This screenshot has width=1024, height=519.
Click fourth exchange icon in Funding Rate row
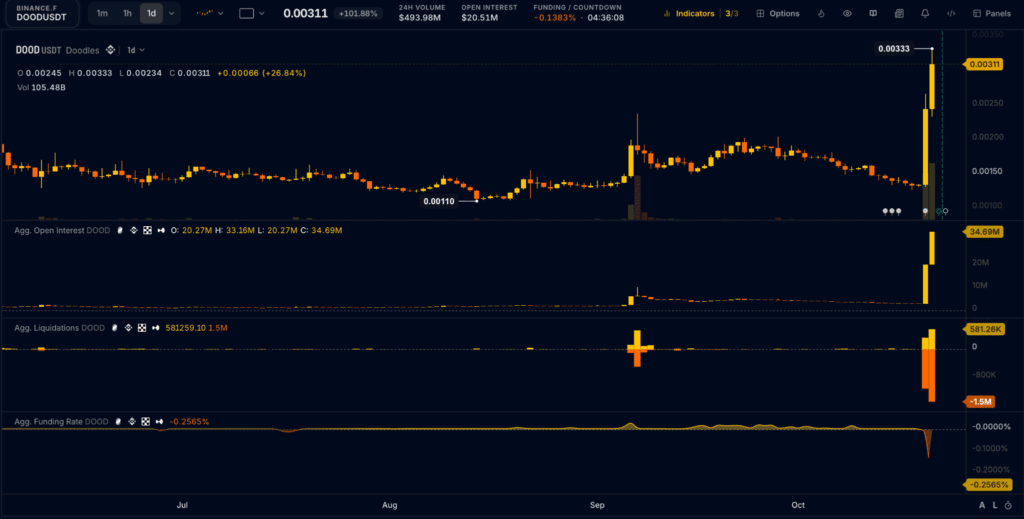pyautogui.click(x=159, y=422)
